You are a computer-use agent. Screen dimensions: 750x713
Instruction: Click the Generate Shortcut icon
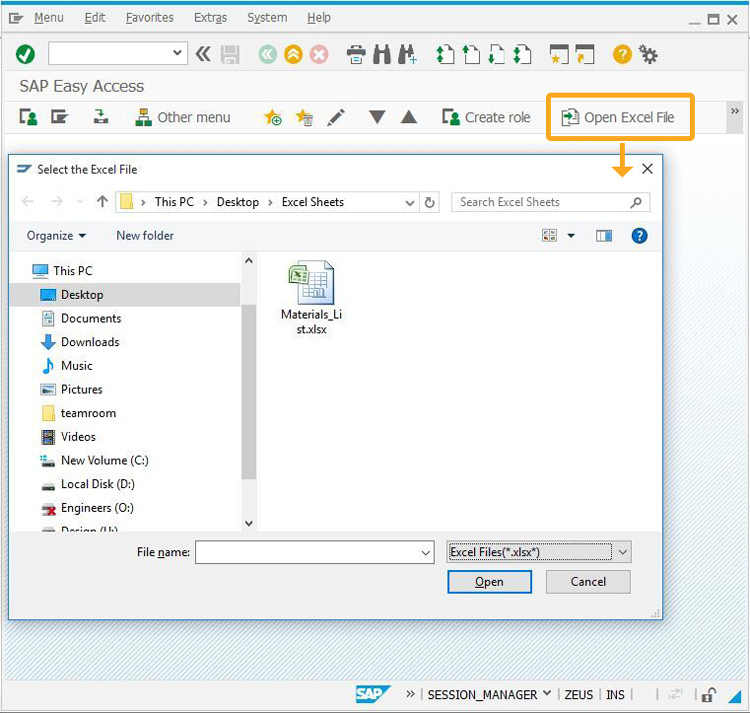[x=585, y=54]
